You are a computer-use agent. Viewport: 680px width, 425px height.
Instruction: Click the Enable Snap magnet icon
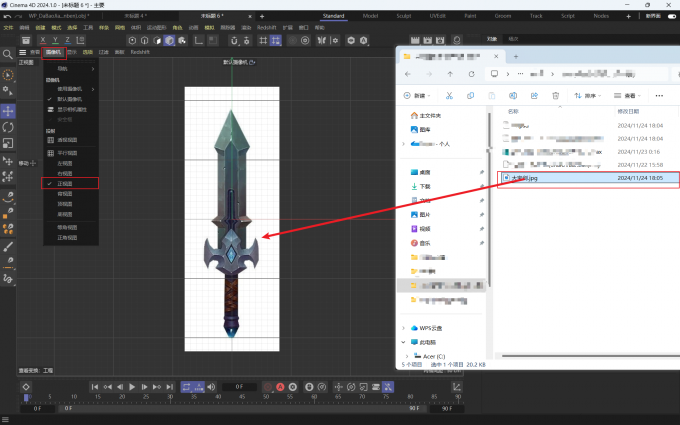pyautogui.click(x=234, y=40)
